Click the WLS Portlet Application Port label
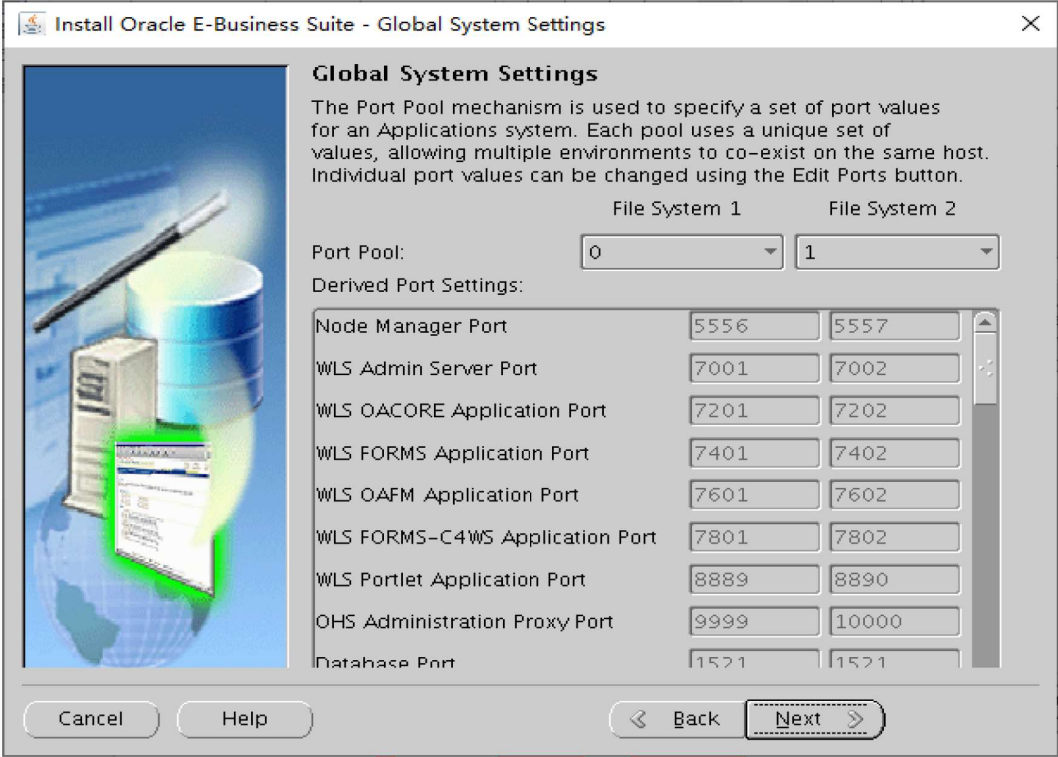This screenshot has height=757, width=1058. point(450,580)
